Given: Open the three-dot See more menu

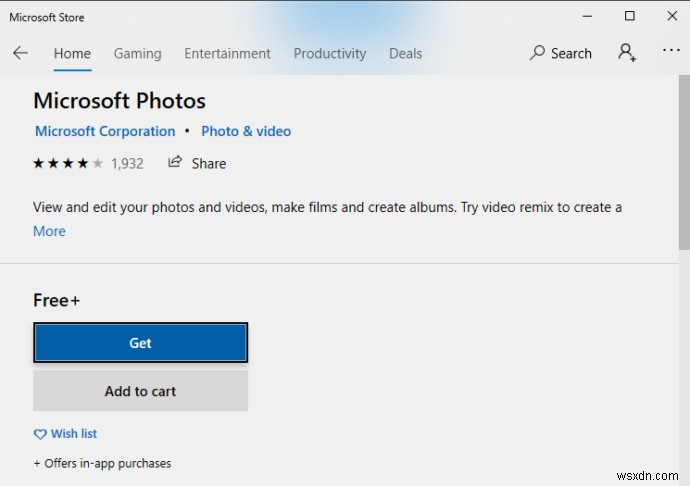Looking at the screenshot, I should [670, 52].
